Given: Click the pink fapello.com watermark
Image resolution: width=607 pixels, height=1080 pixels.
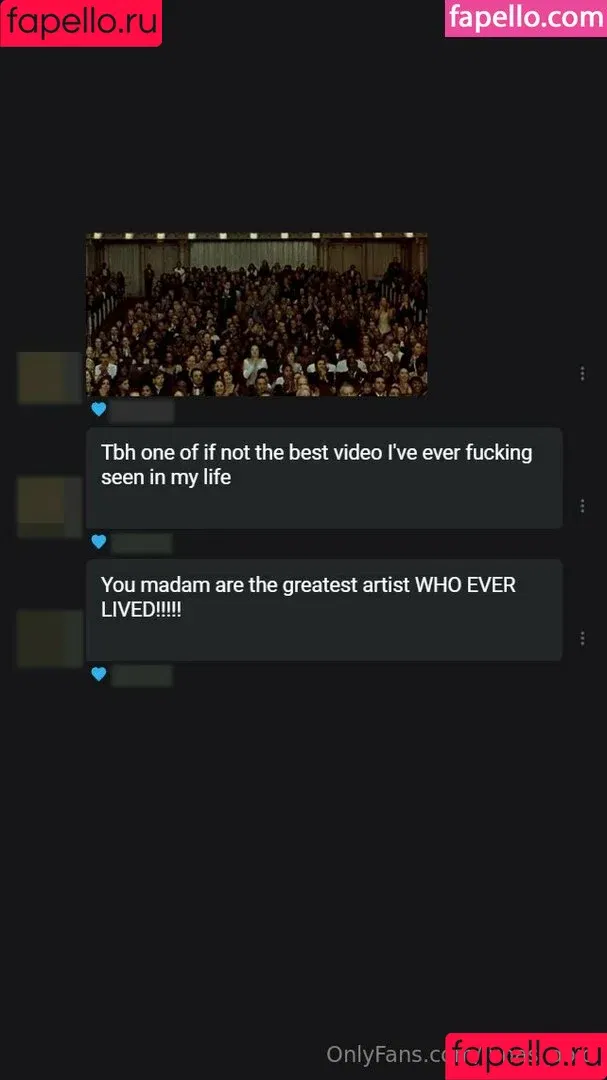Looking at the screenshot, I should [526, 18].
